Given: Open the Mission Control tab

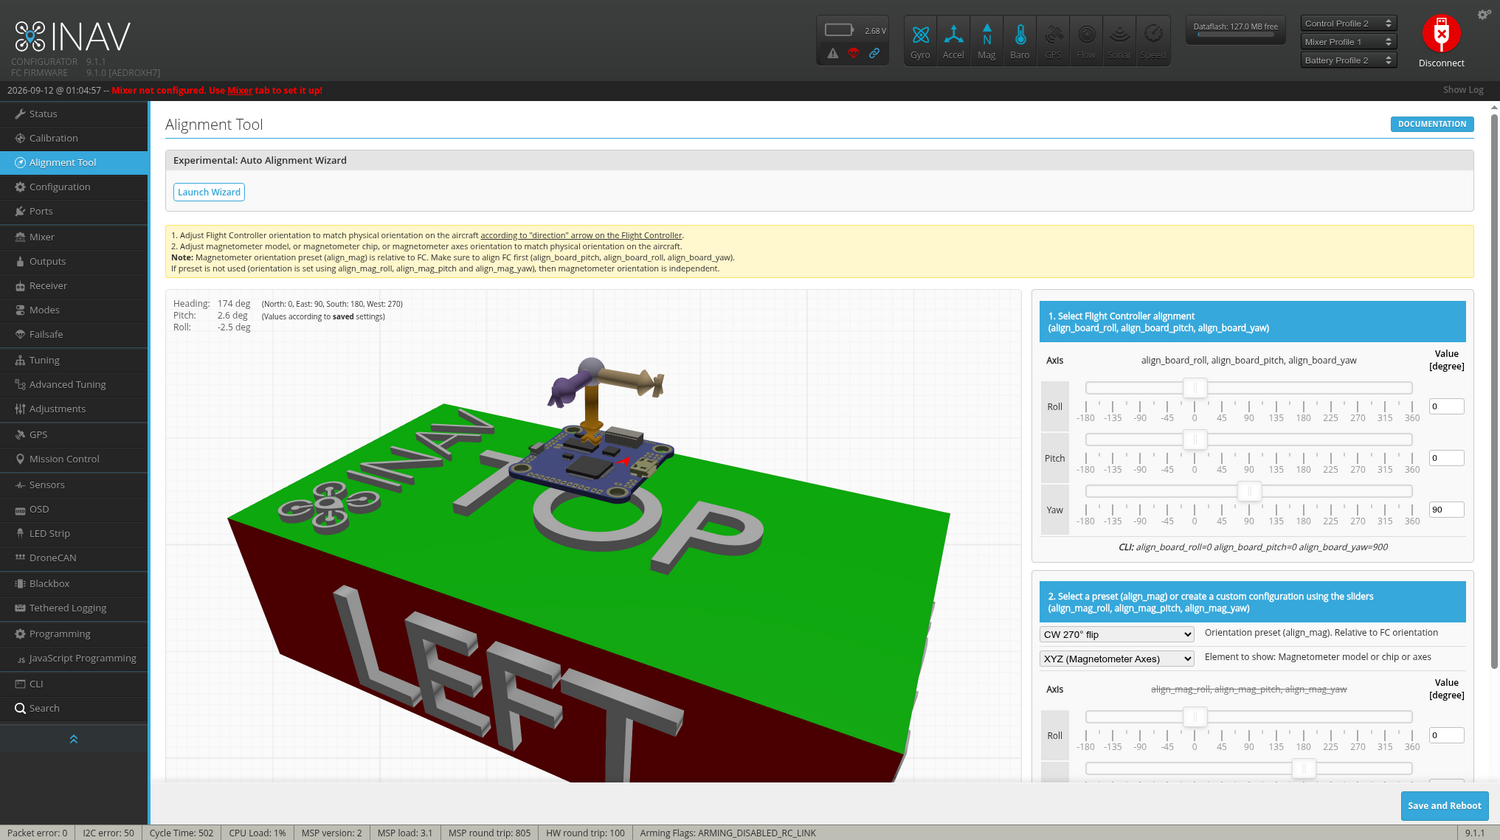Looking at the screenshot, I should pos(74,459).
